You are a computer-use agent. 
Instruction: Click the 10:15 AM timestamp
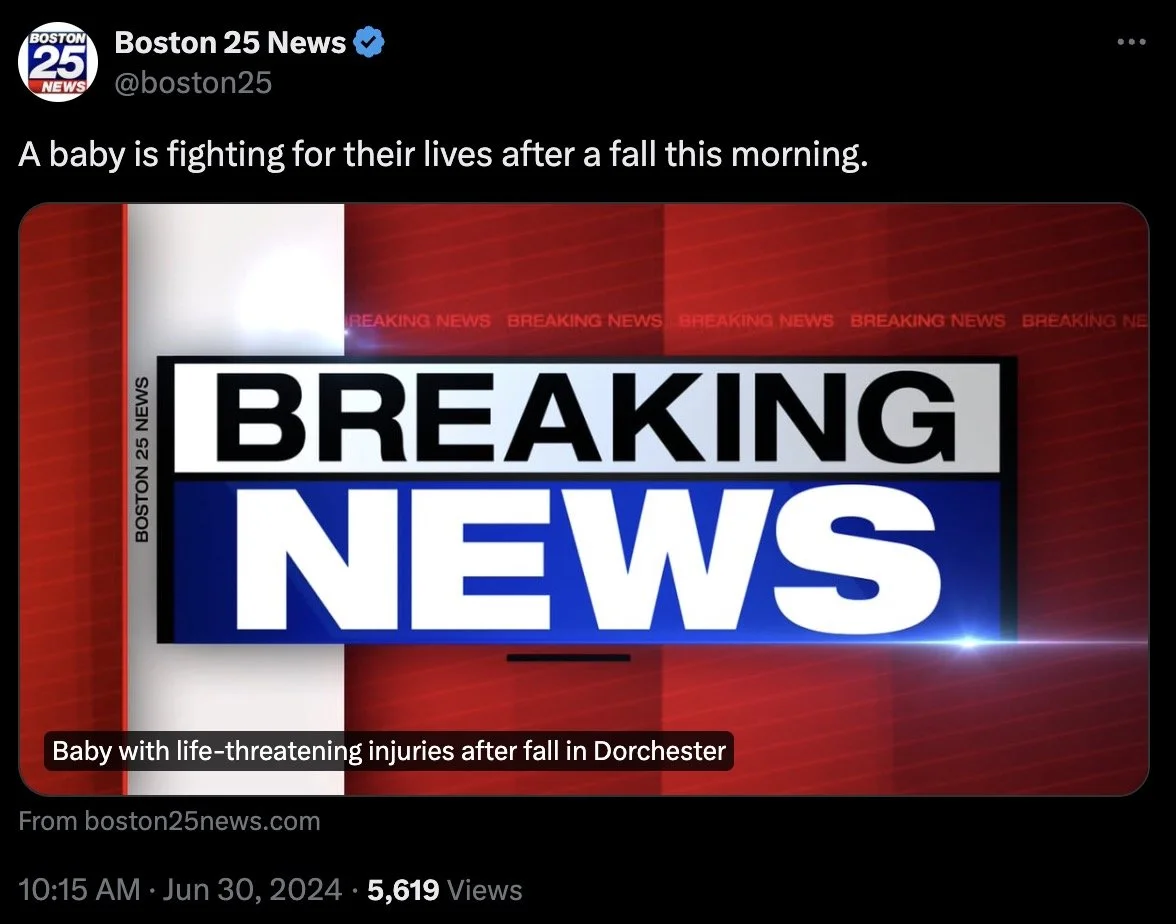point(79,890)
